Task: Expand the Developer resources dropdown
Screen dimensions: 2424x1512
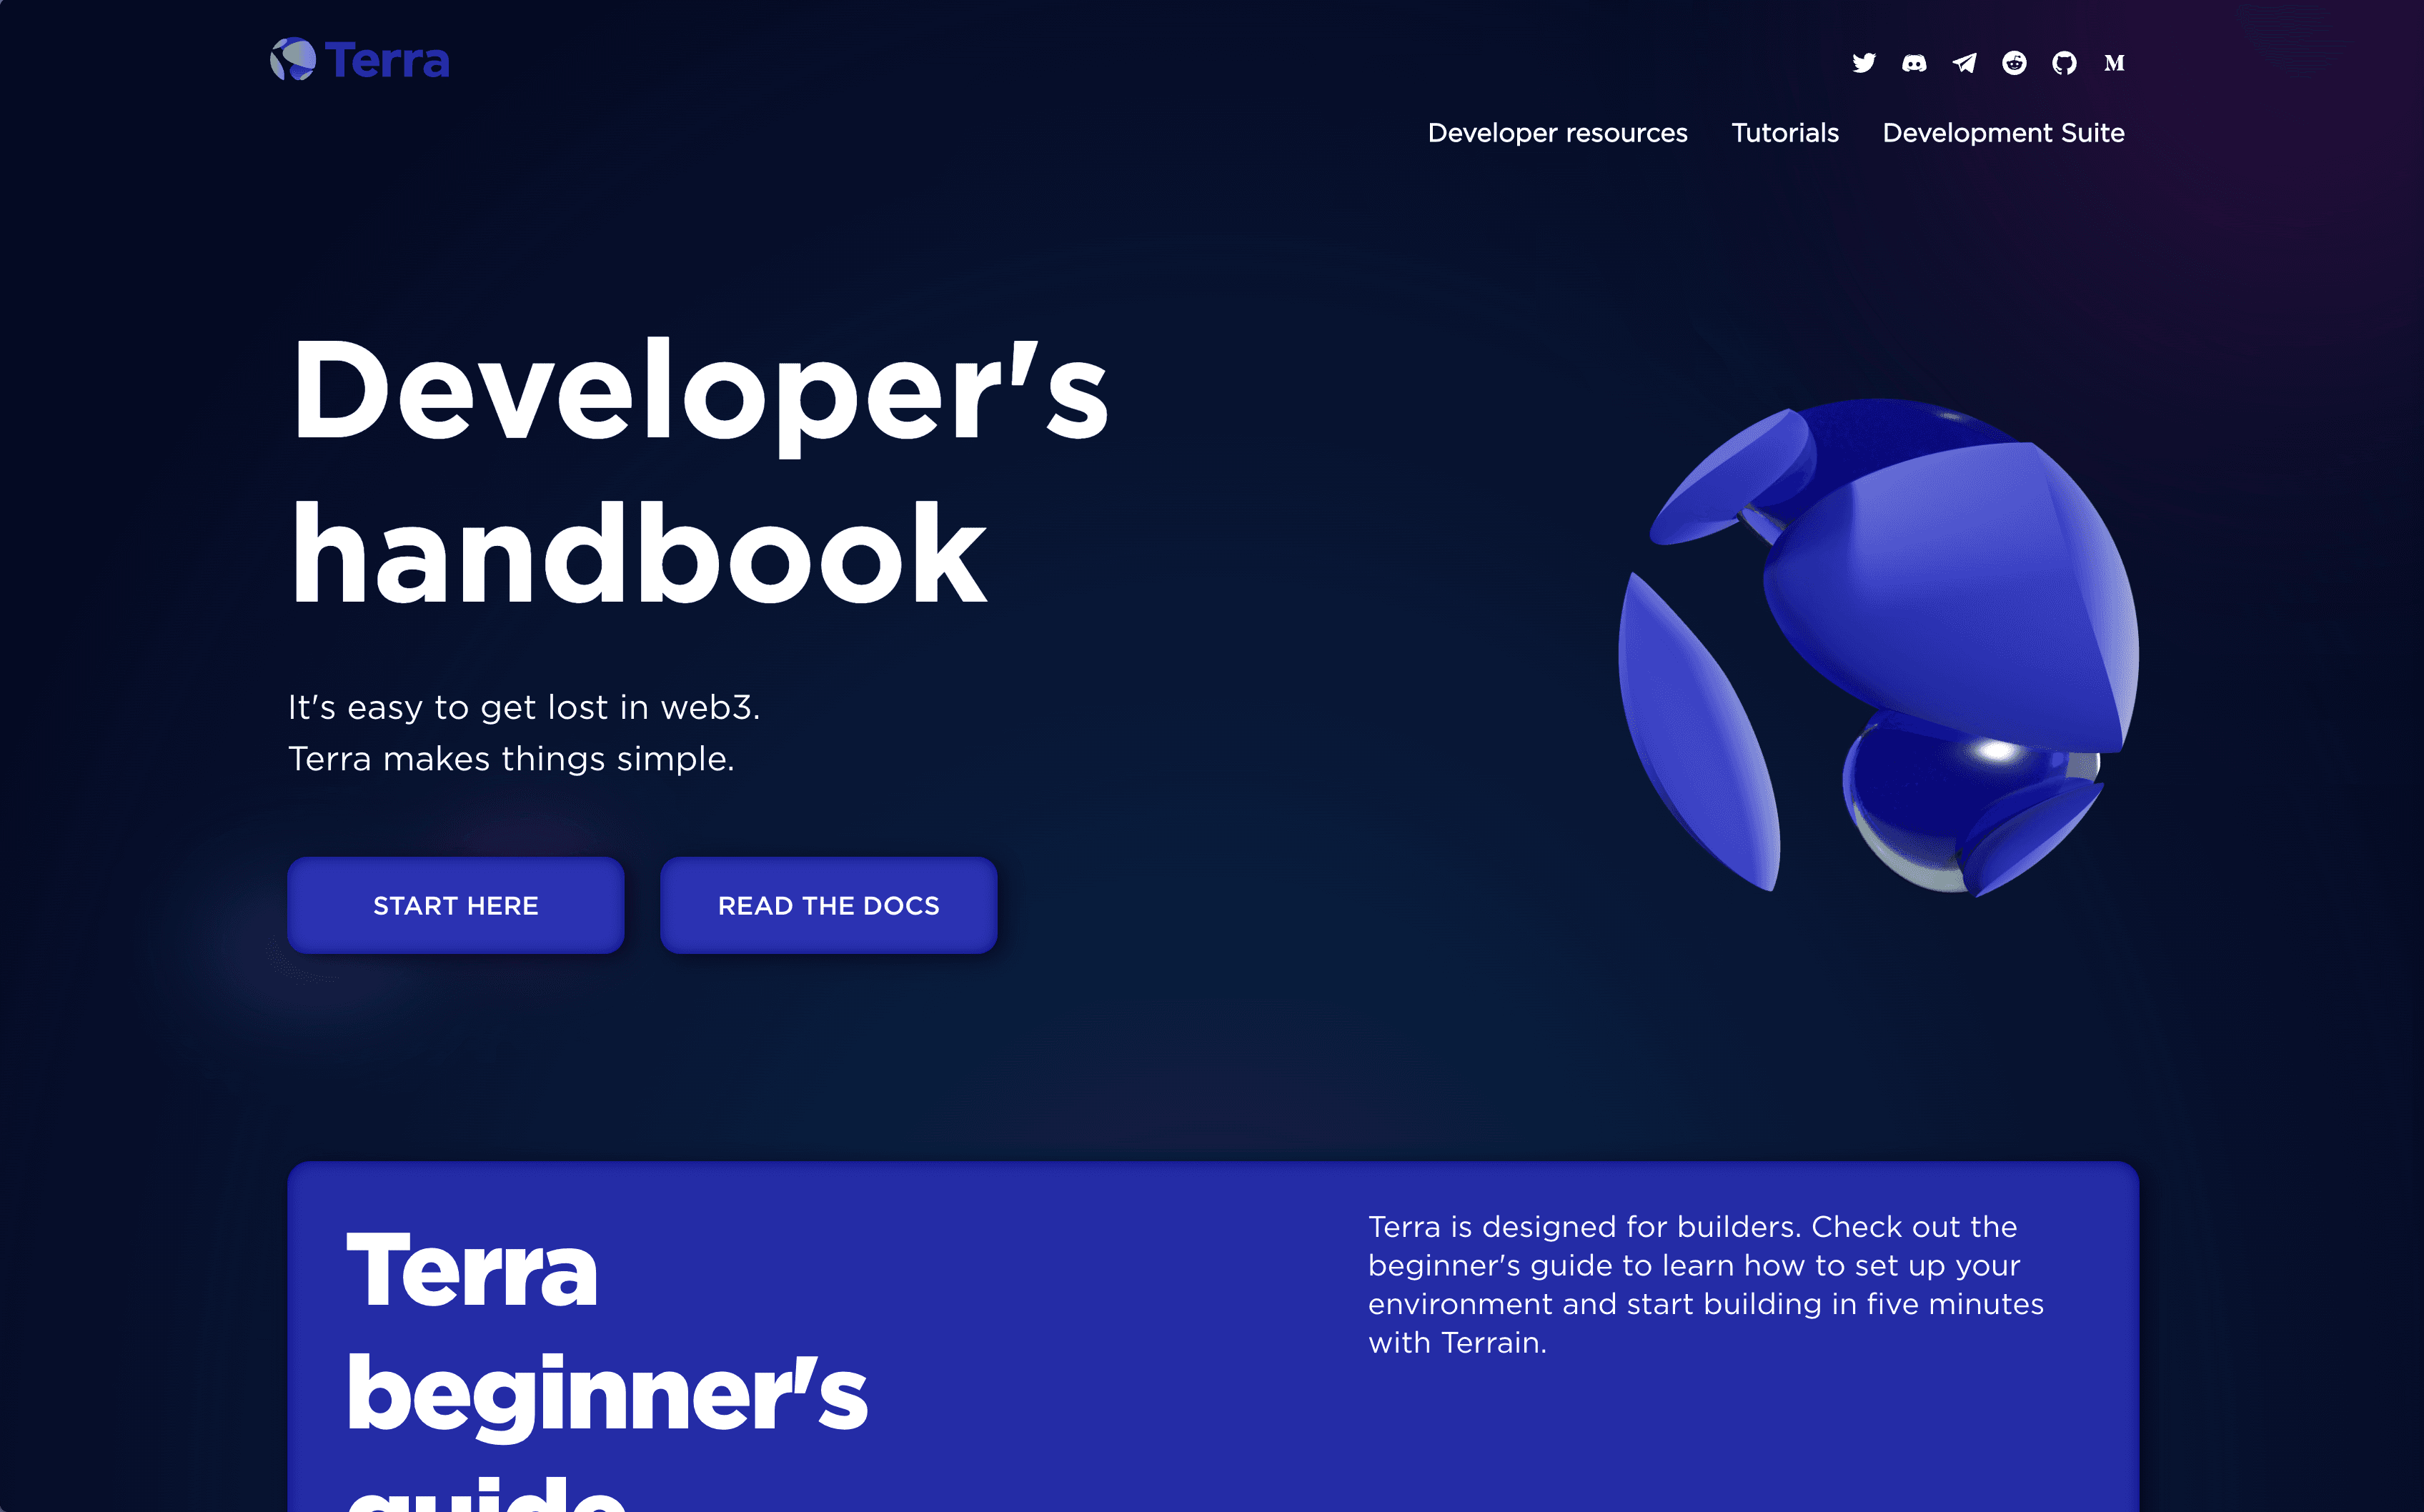Action: 1556,132
